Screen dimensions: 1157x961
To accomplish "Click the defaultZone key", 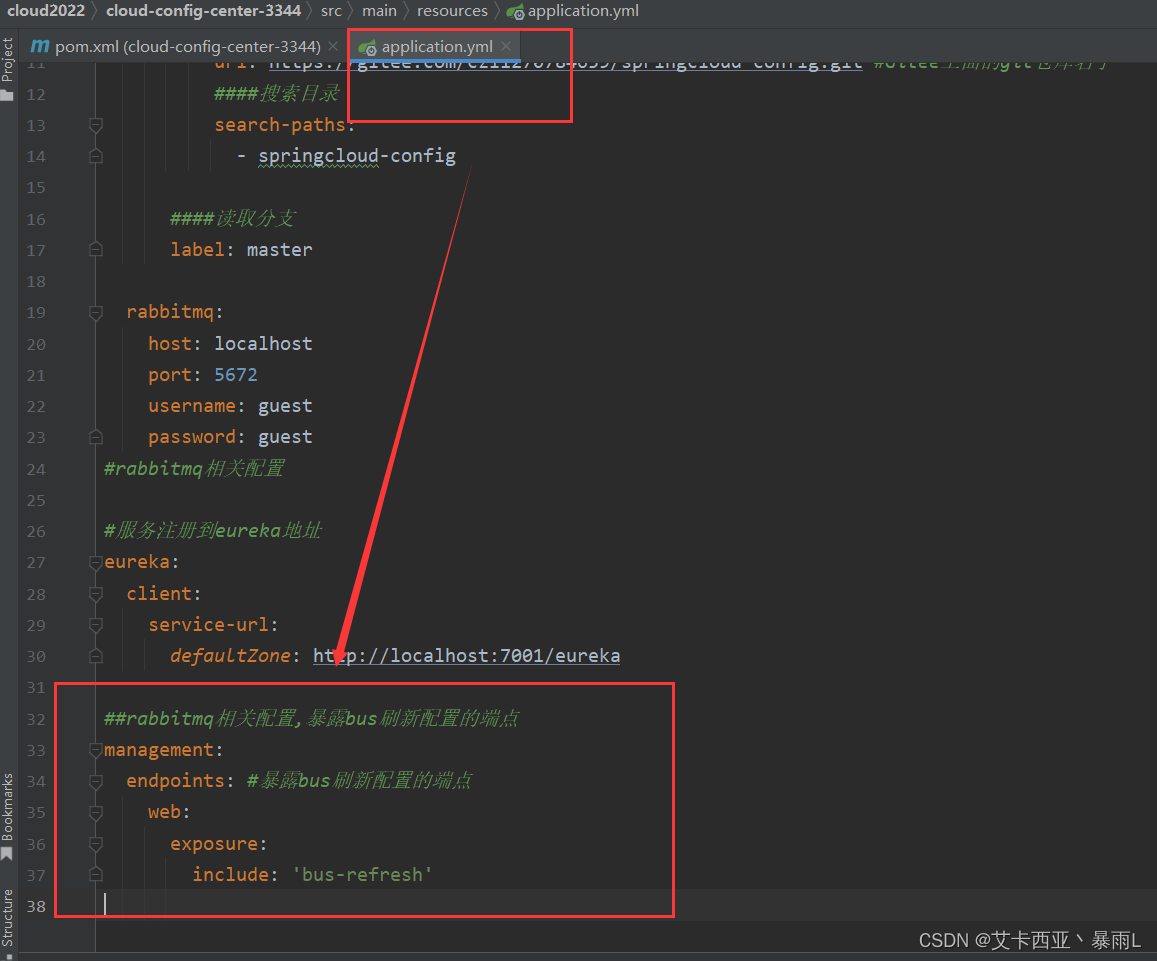I will click(230, 656).
